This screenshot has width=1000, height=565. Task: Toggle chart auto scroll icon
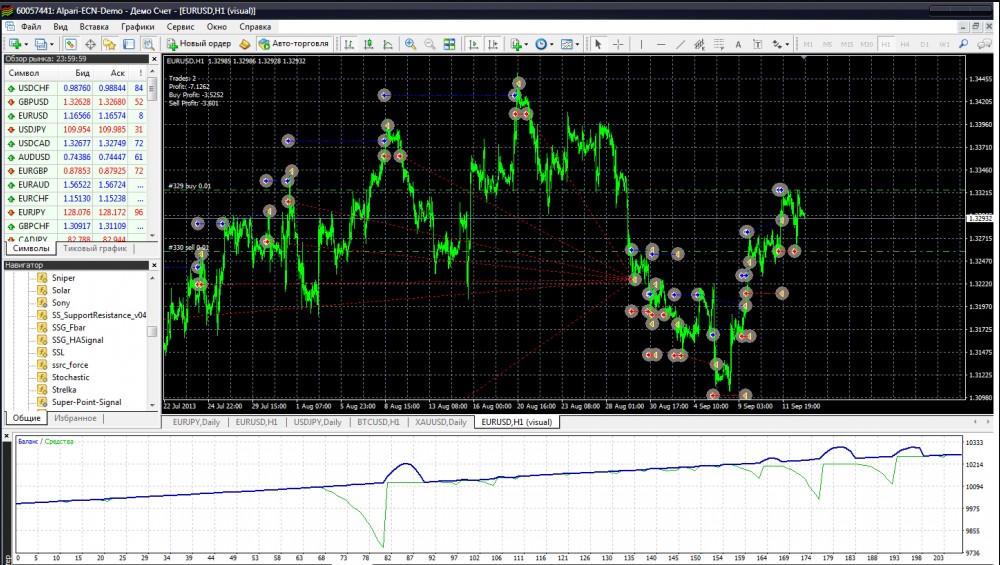tap(473, 44)
